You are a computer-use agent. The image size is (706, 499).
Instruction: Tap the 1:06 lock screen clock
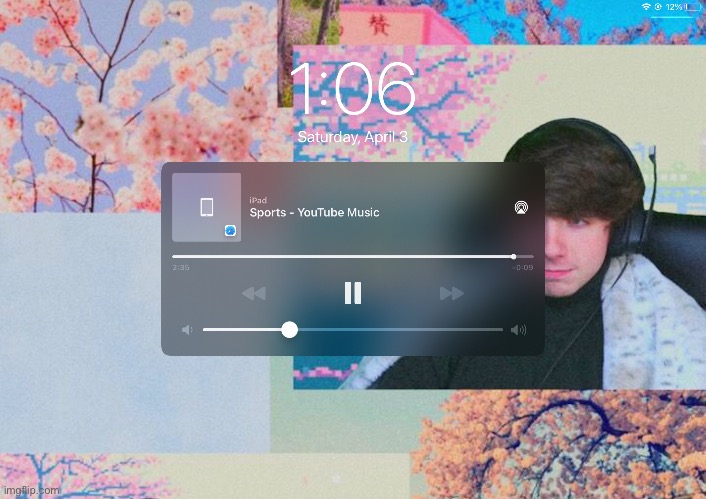pyautogui.click(x=353, y=89)
